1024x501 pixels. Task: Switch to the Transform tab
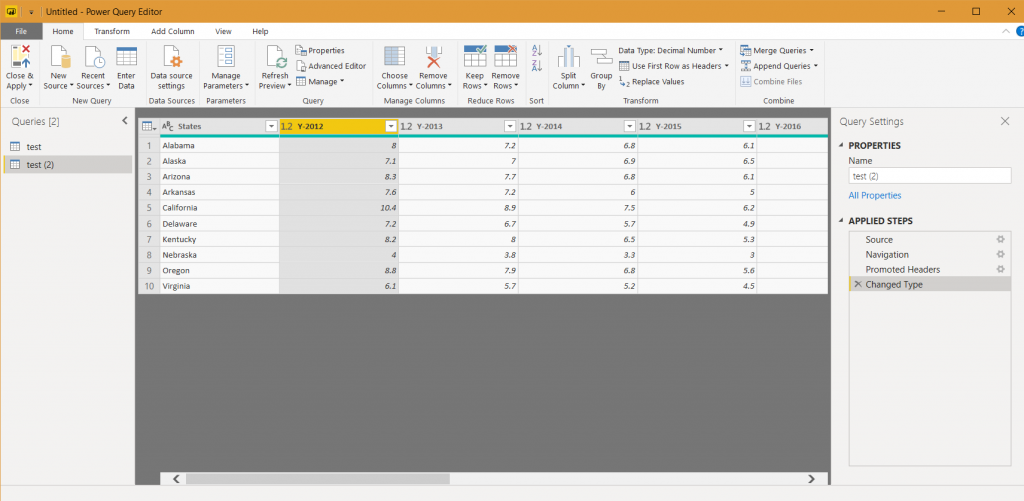coord(112,31)
